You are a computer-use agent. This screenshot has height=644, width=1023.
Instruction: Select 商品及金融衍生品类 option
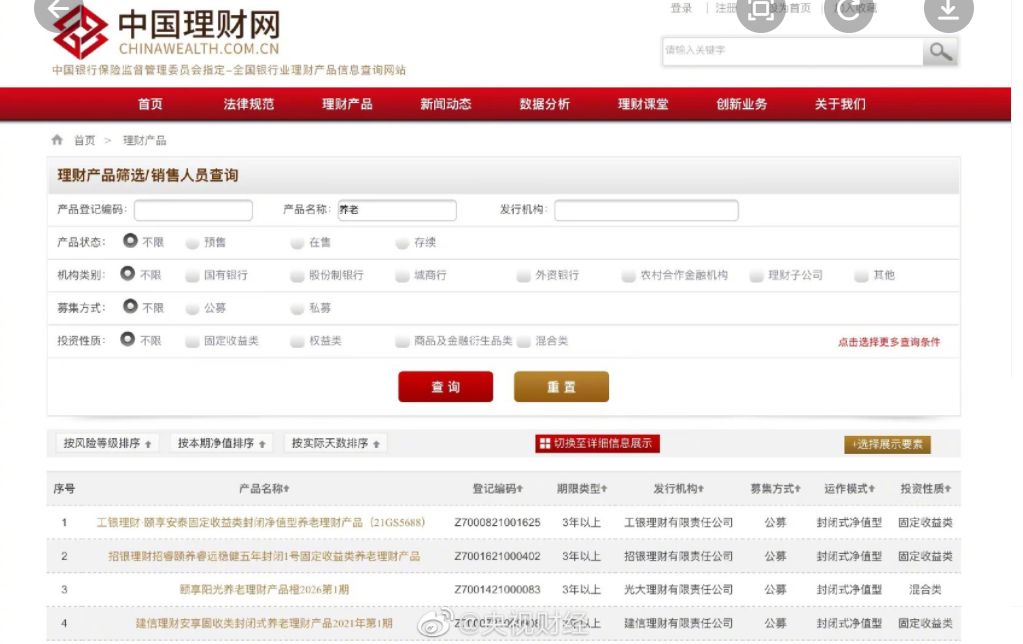pyautogui.click(x=402, y=342)
